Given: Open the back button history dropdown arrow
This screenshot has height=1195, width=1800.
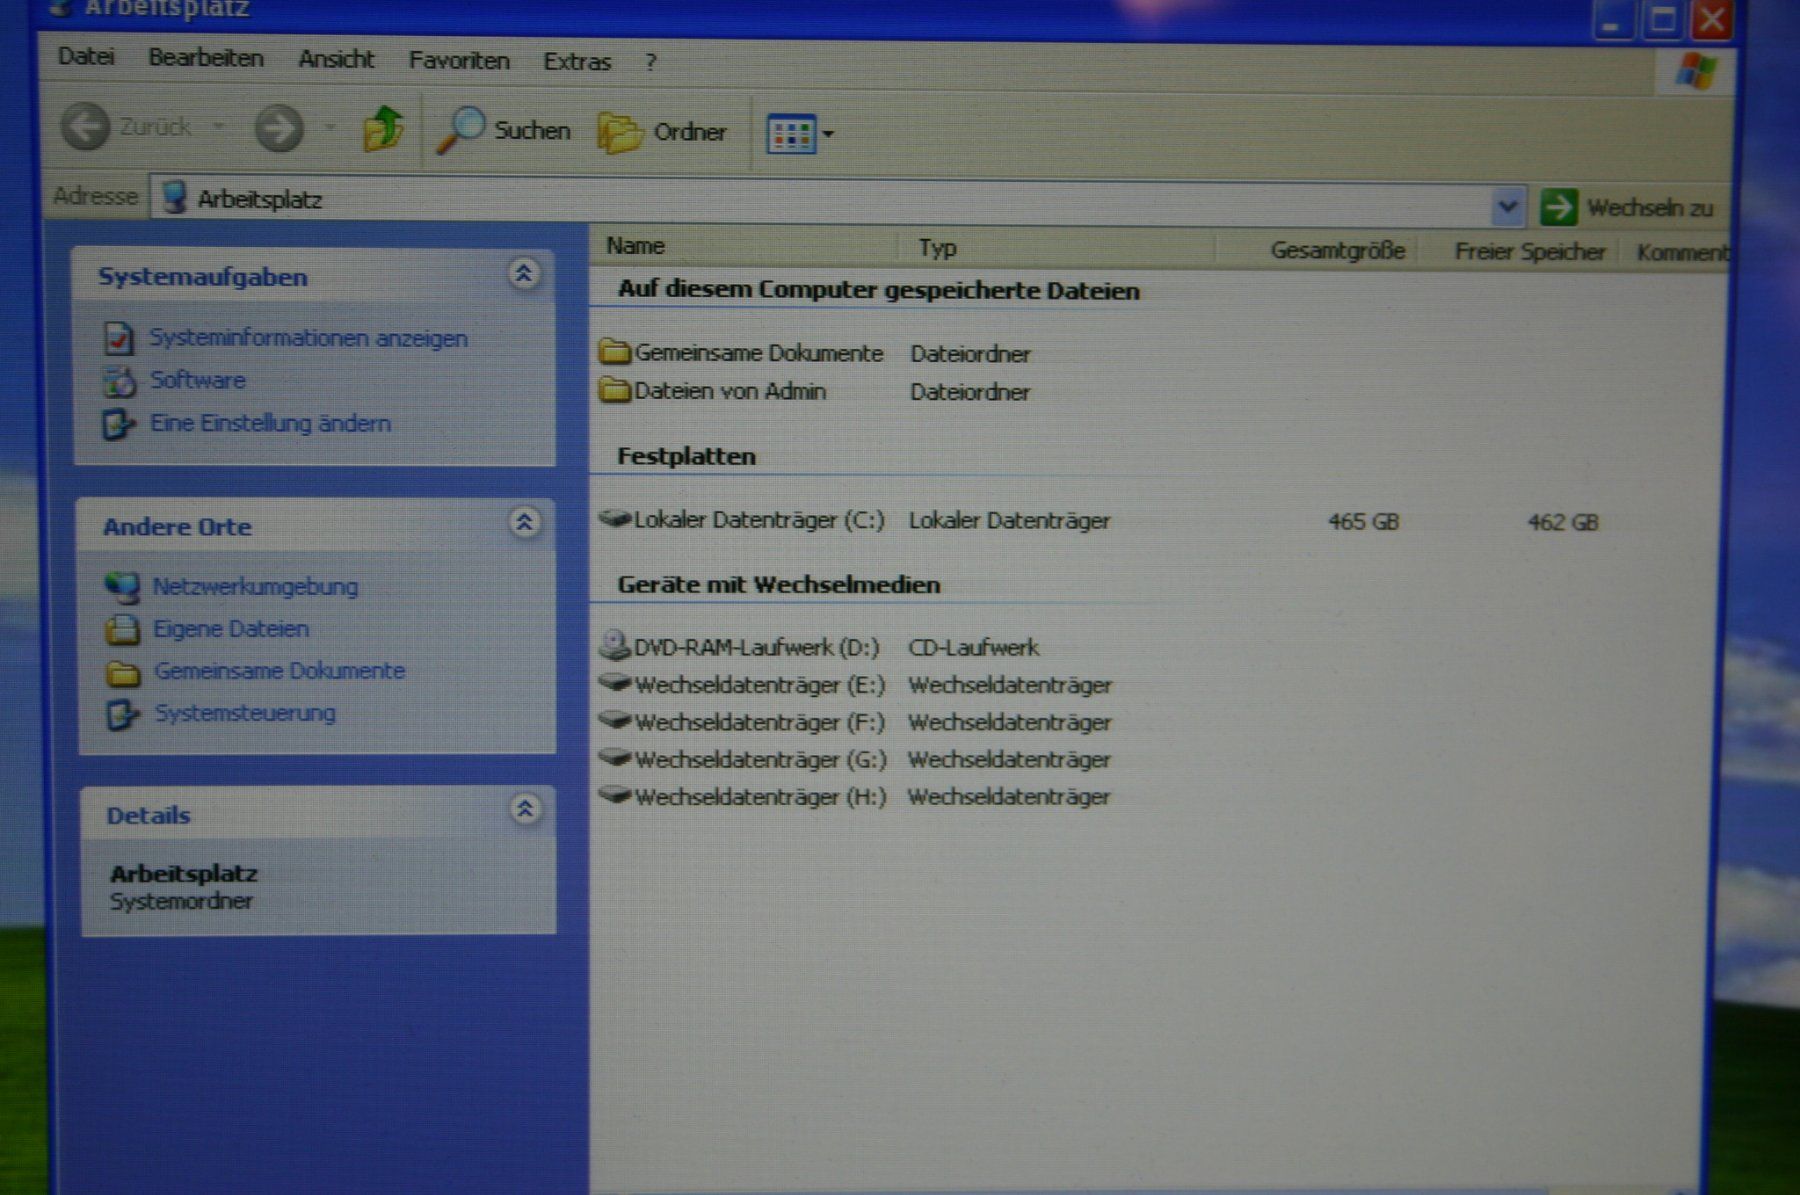Looking at the screenshot, I should point(218,127).
